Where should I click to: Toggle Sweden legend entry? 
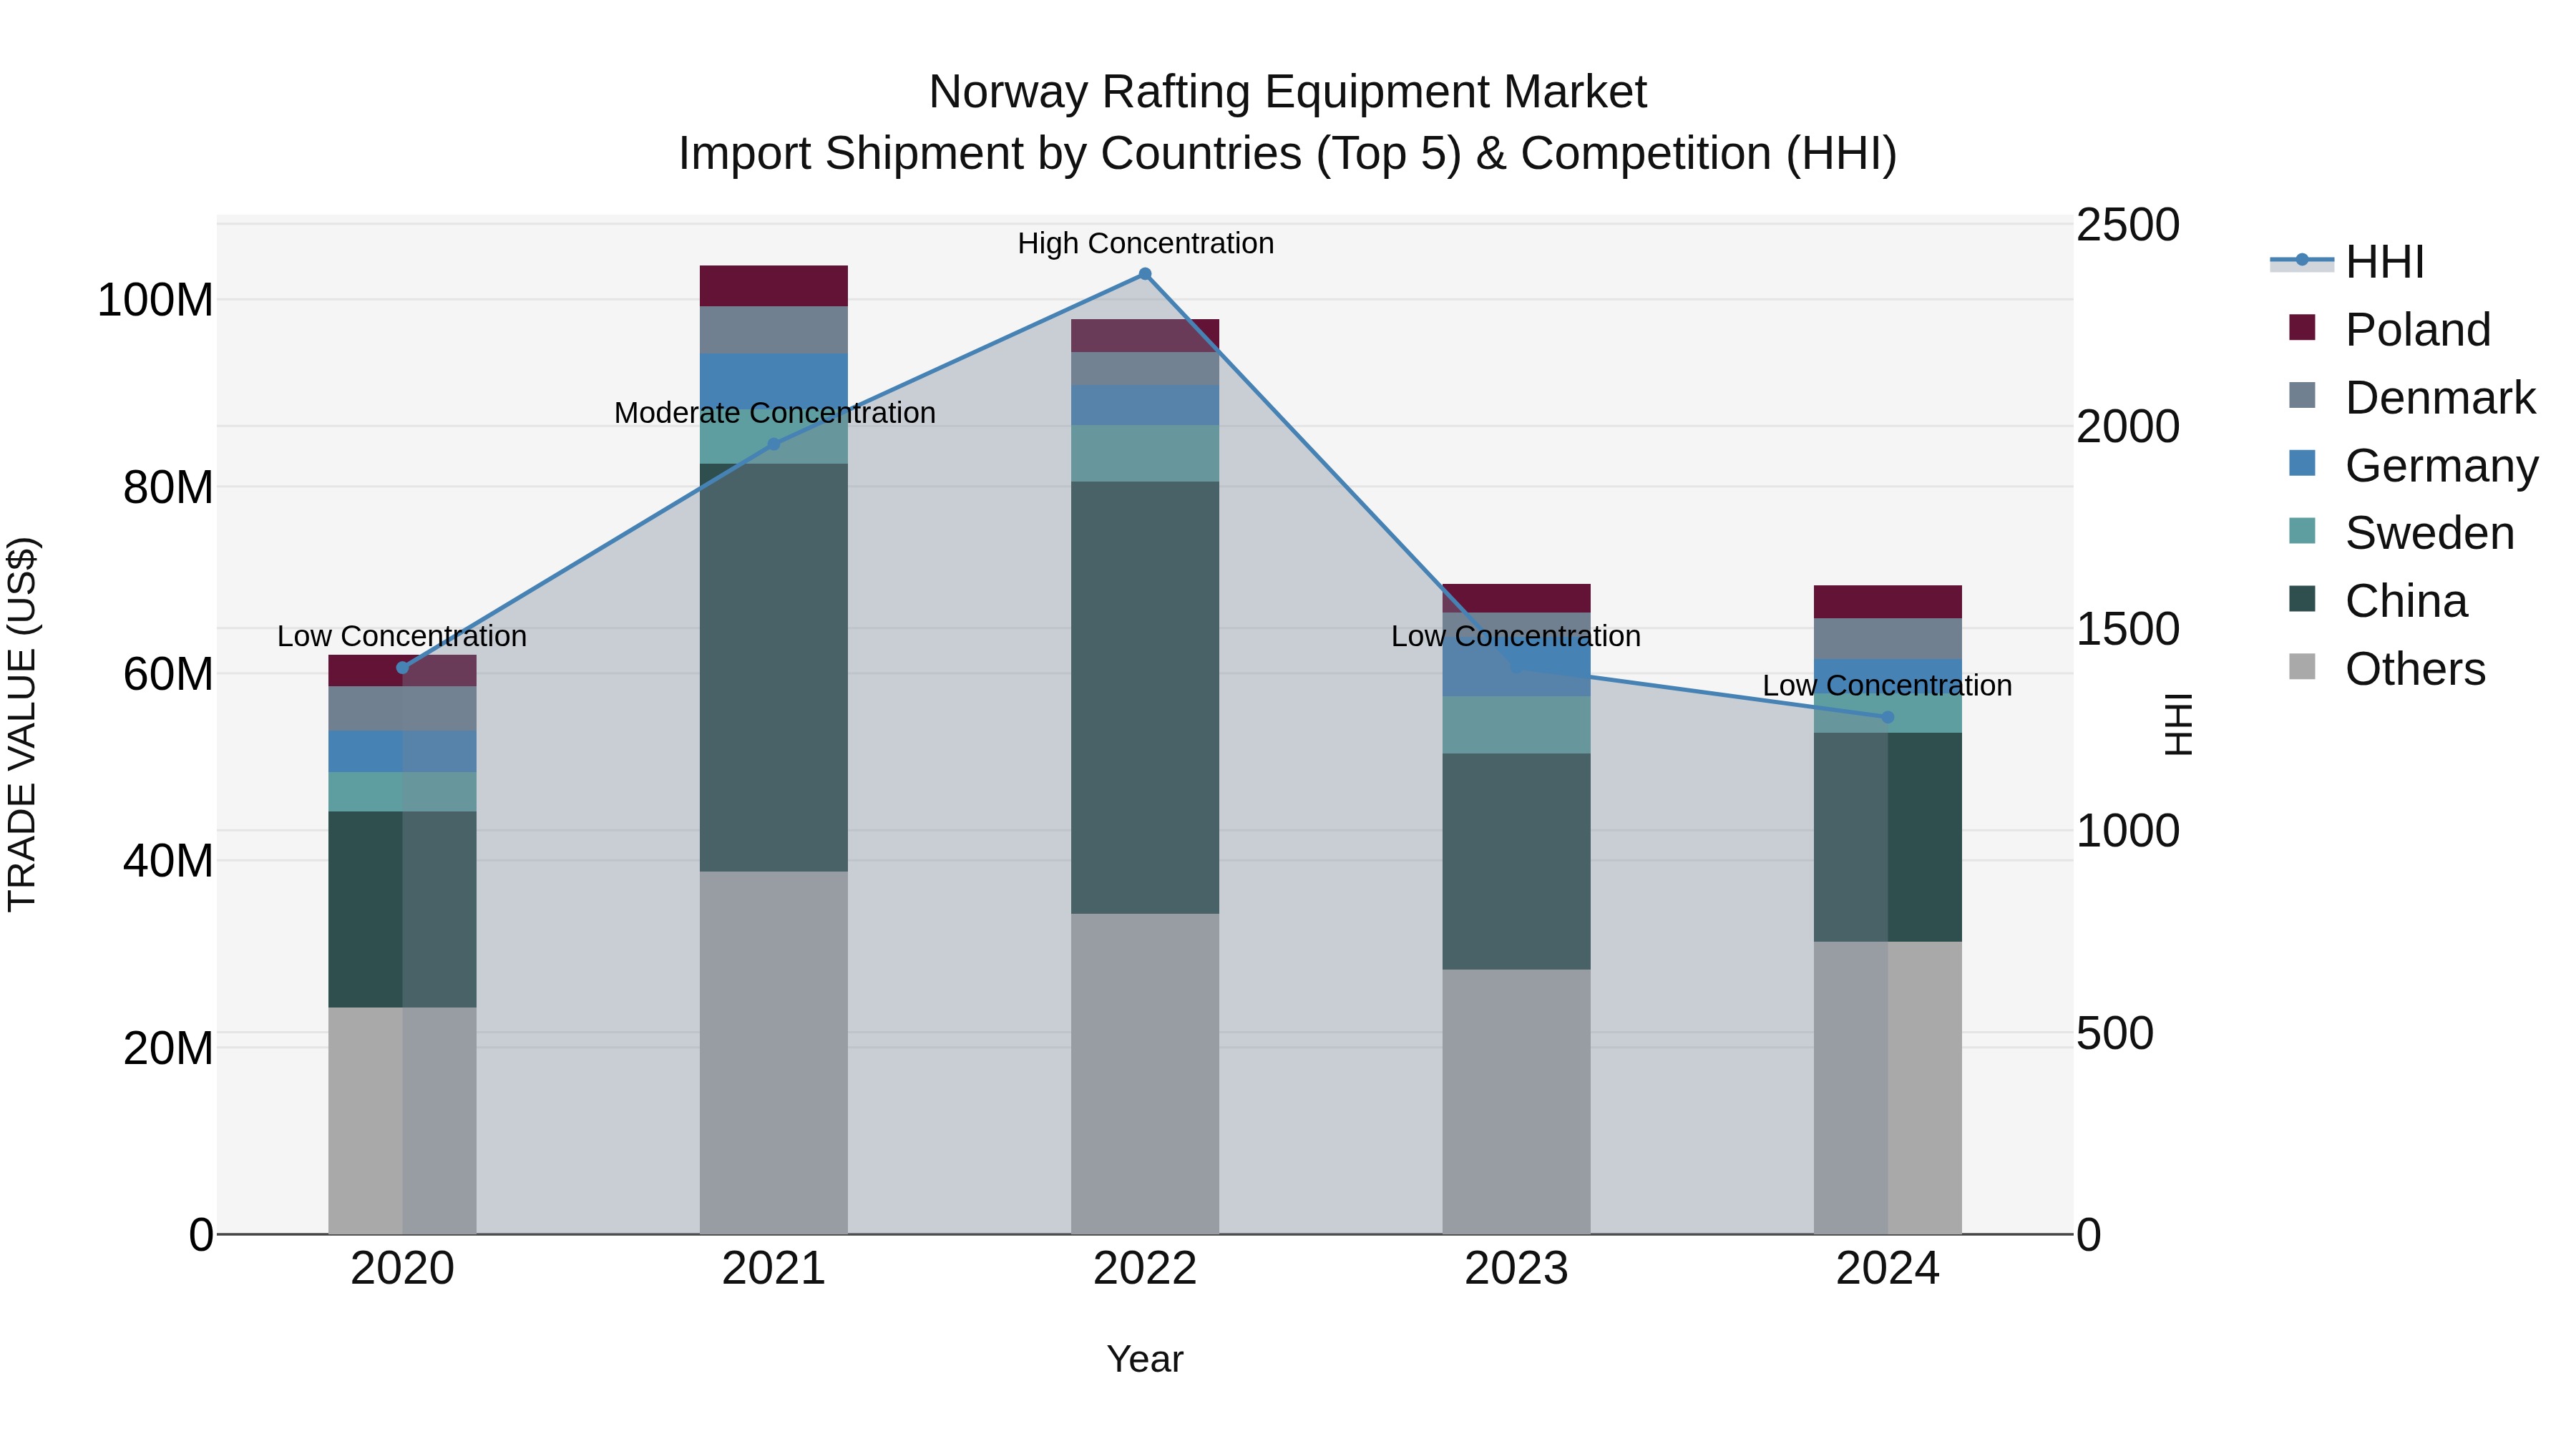pyautogui.click(x=2401, y=532)
